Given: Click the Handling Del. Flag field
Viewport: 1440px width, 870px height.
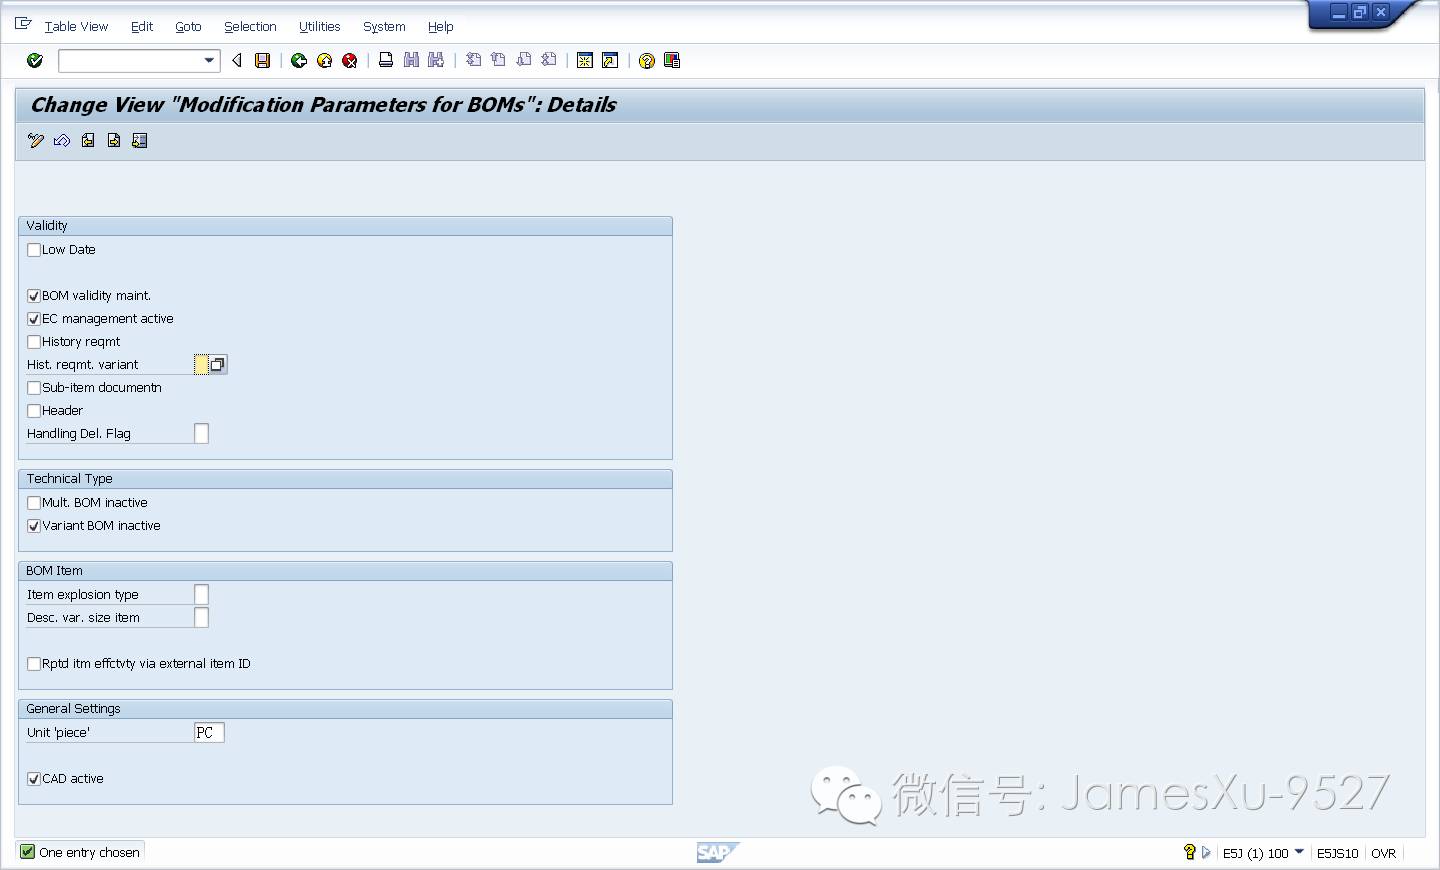Looking at the screenshot, I should click(x=201, y=434).
